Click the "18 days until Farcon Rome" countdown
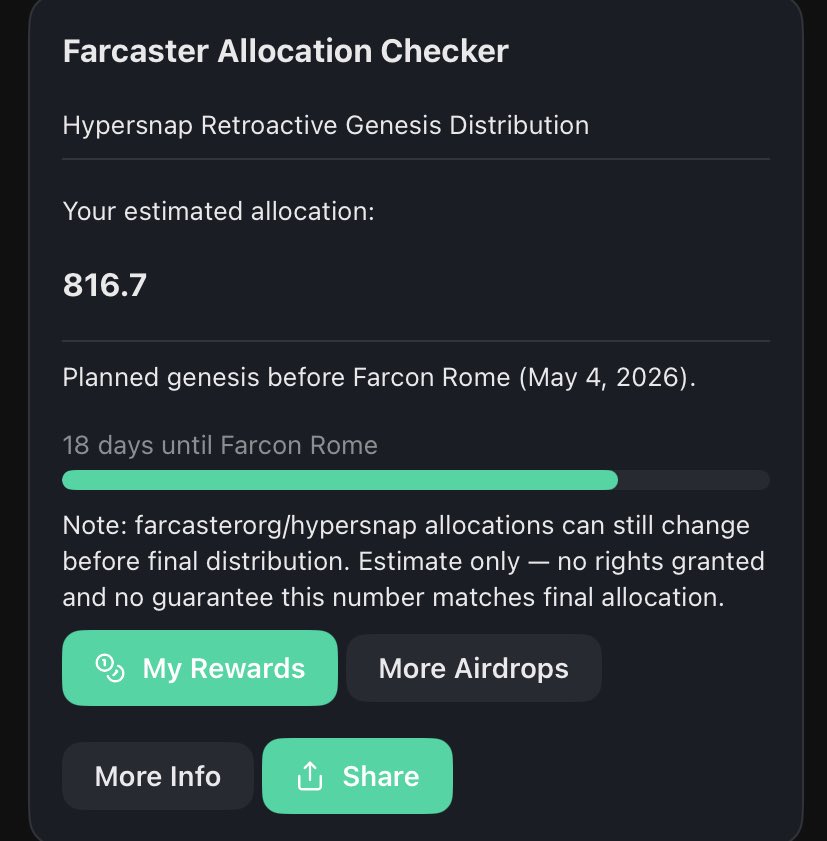Viewport: 827px width, 841px height. point(220,445)
